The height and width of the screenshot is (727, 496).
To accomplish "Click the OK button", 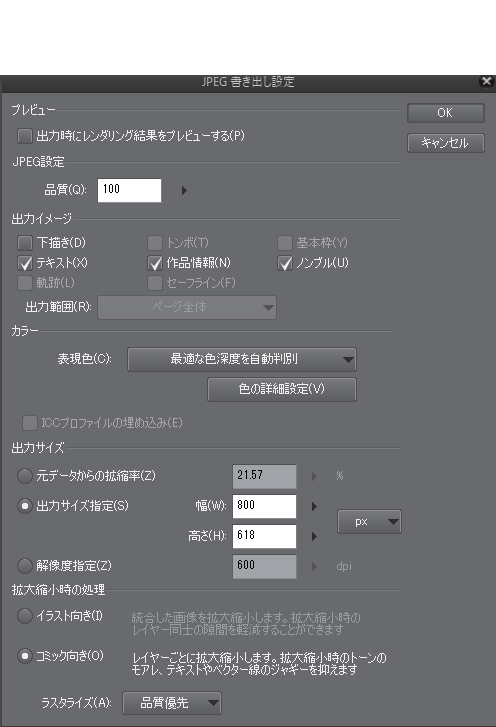I will (x=445, y=113).
